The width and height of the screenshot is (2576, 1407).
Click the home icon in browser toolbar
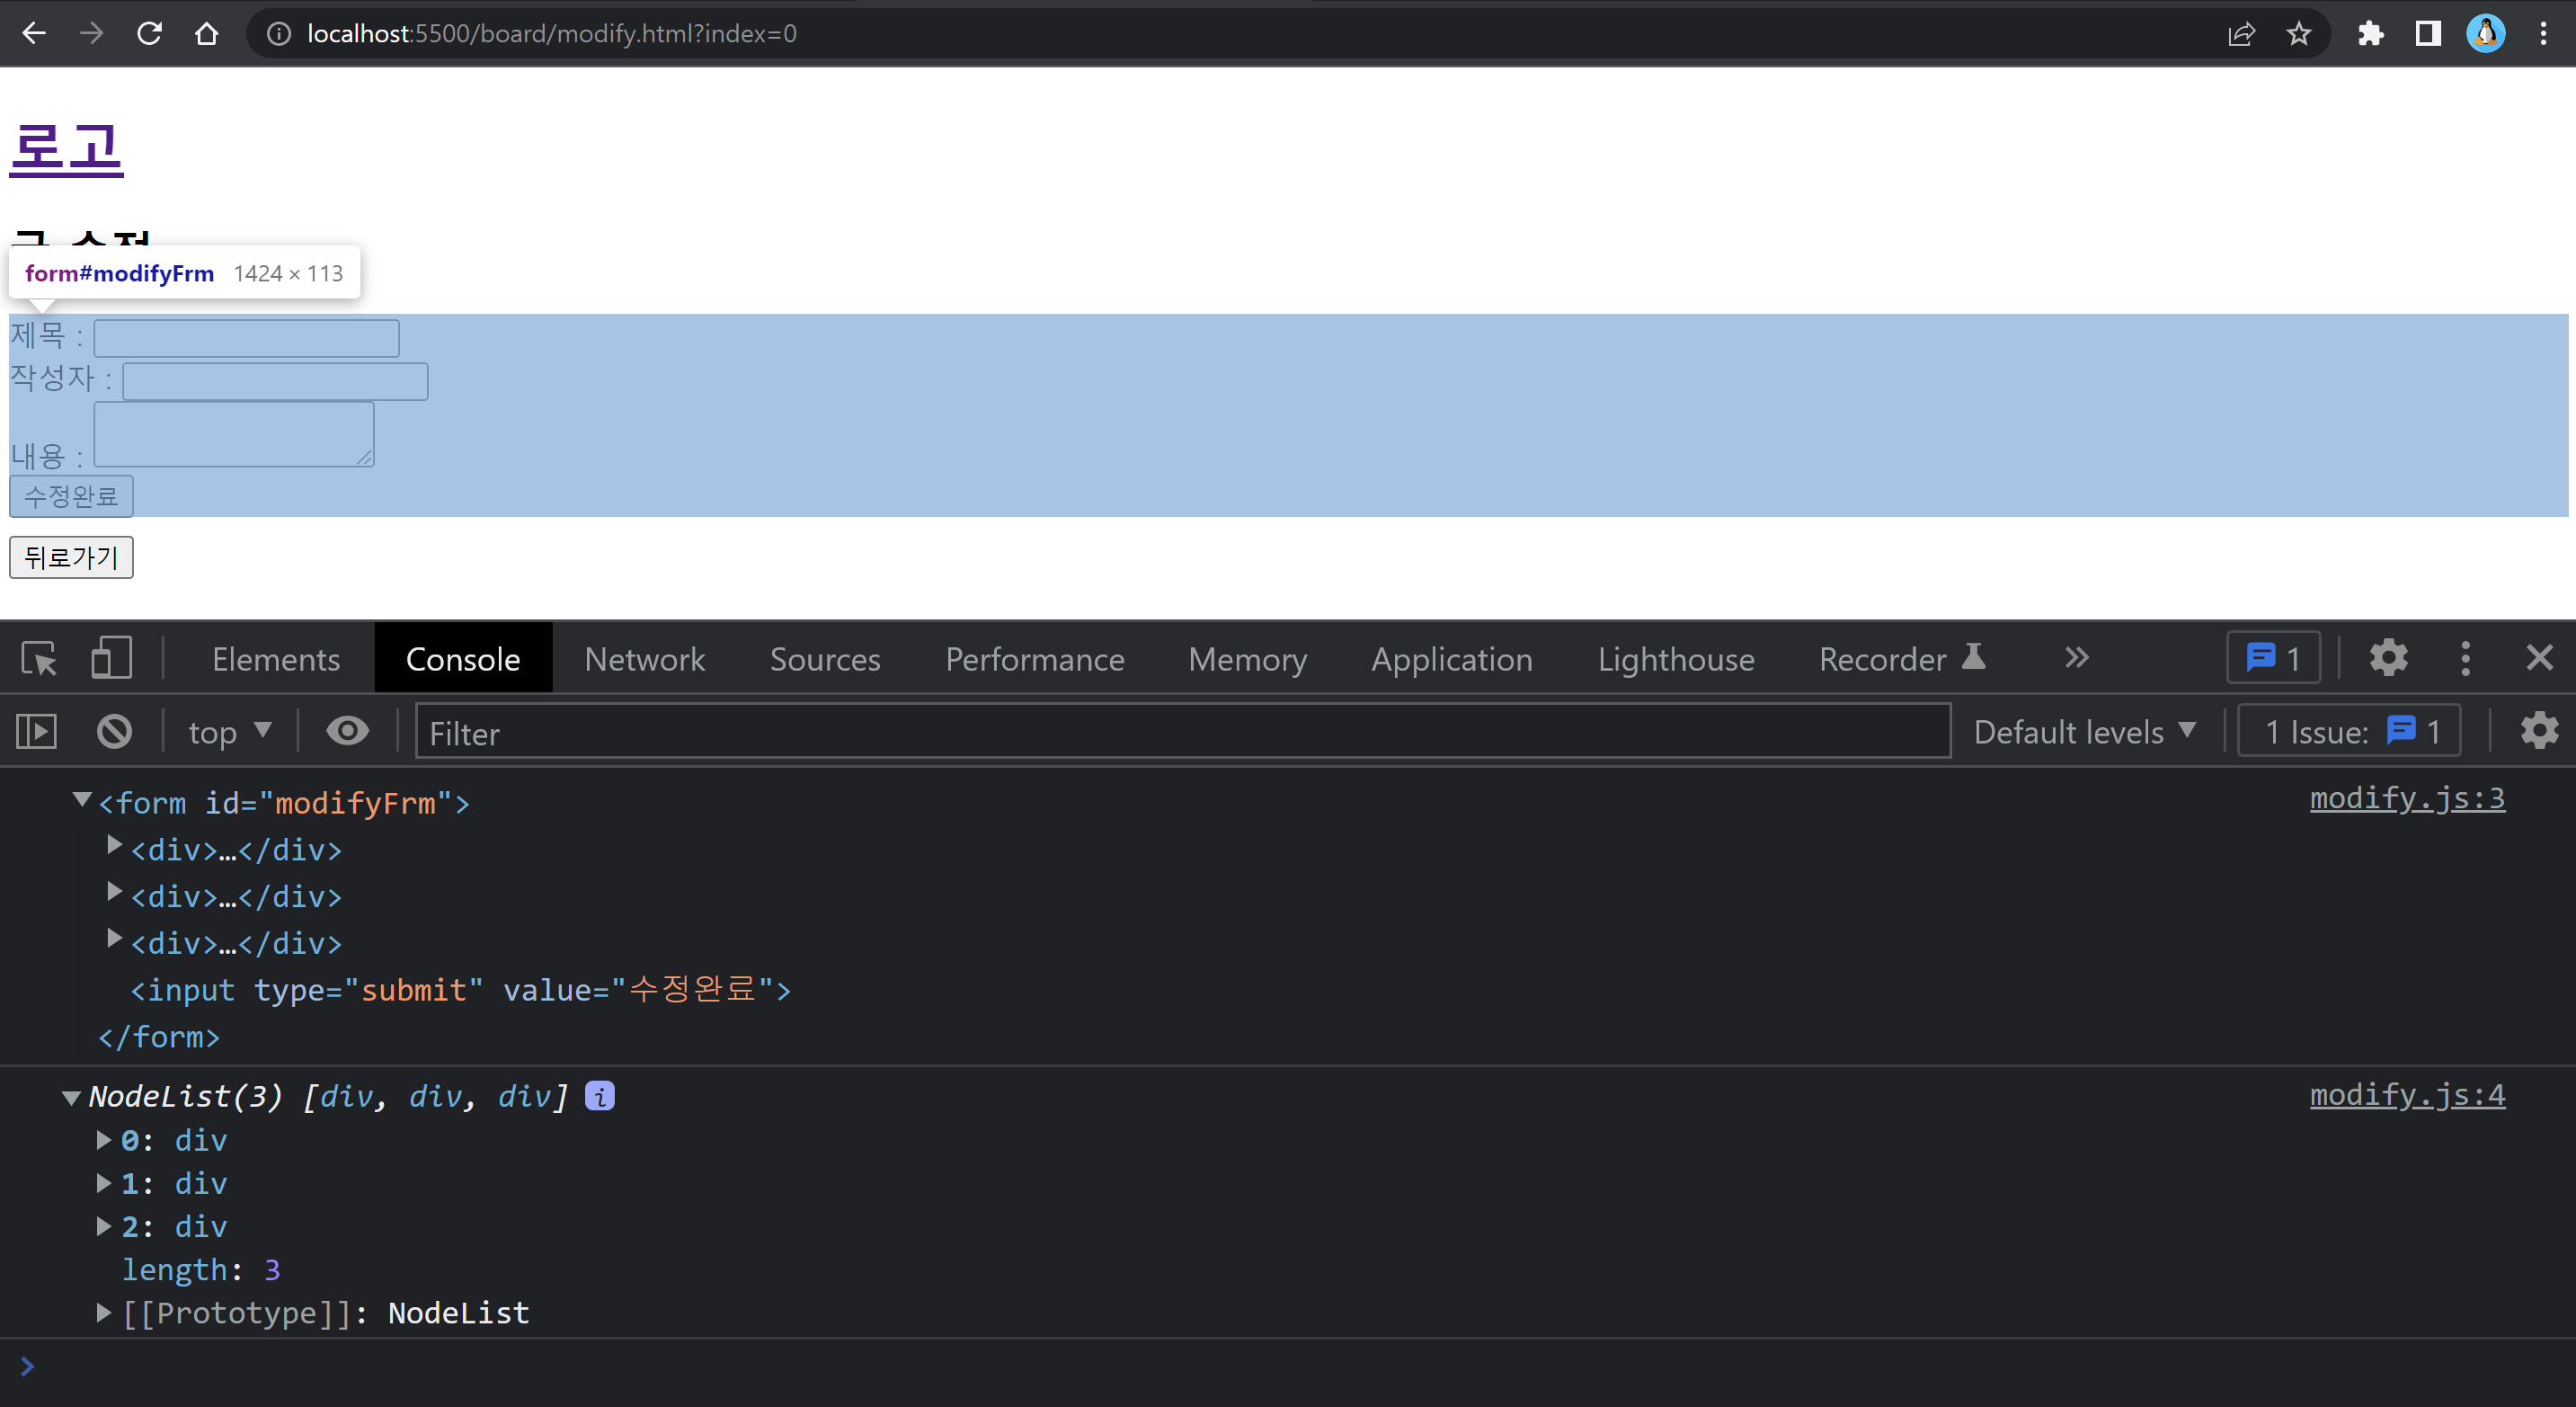[x=207, y=34]
